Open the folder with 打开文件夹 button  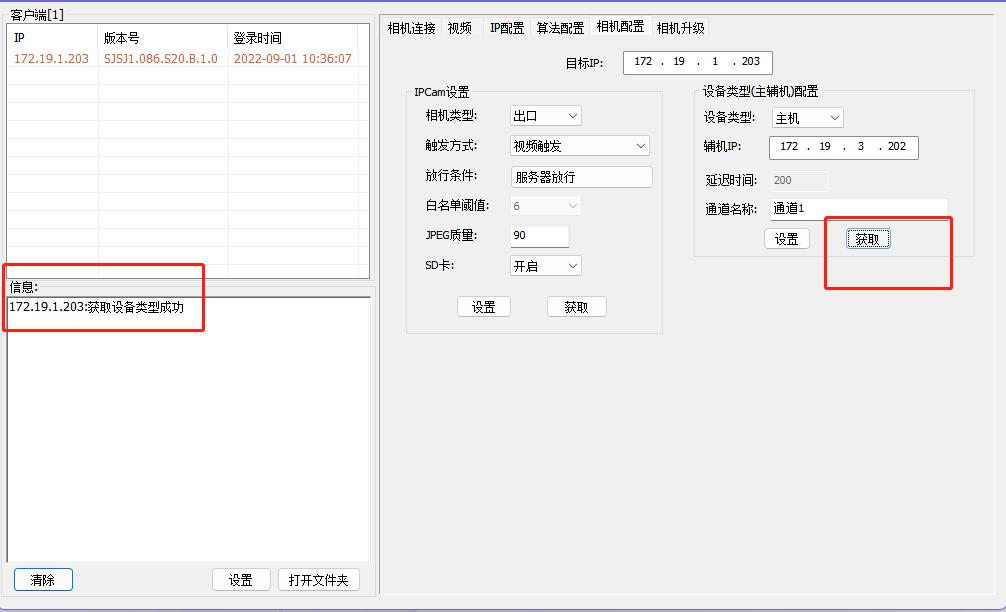(x=318, y=579)
